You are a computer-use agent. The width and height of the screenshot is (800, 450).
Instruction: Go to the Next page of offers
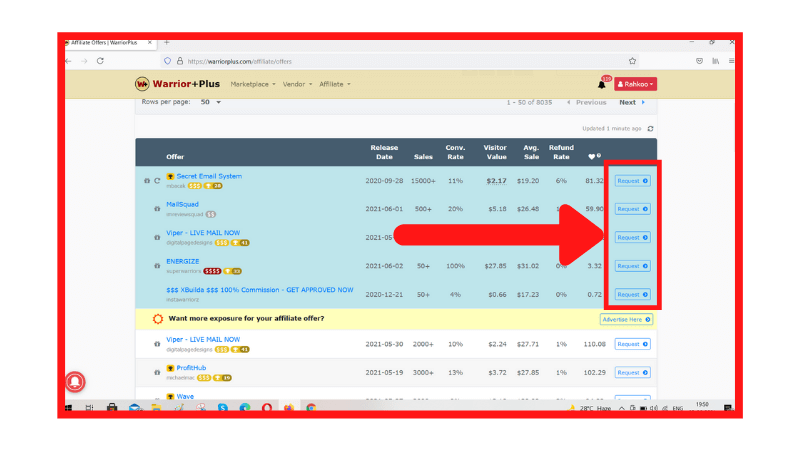[x=632, y=102]
